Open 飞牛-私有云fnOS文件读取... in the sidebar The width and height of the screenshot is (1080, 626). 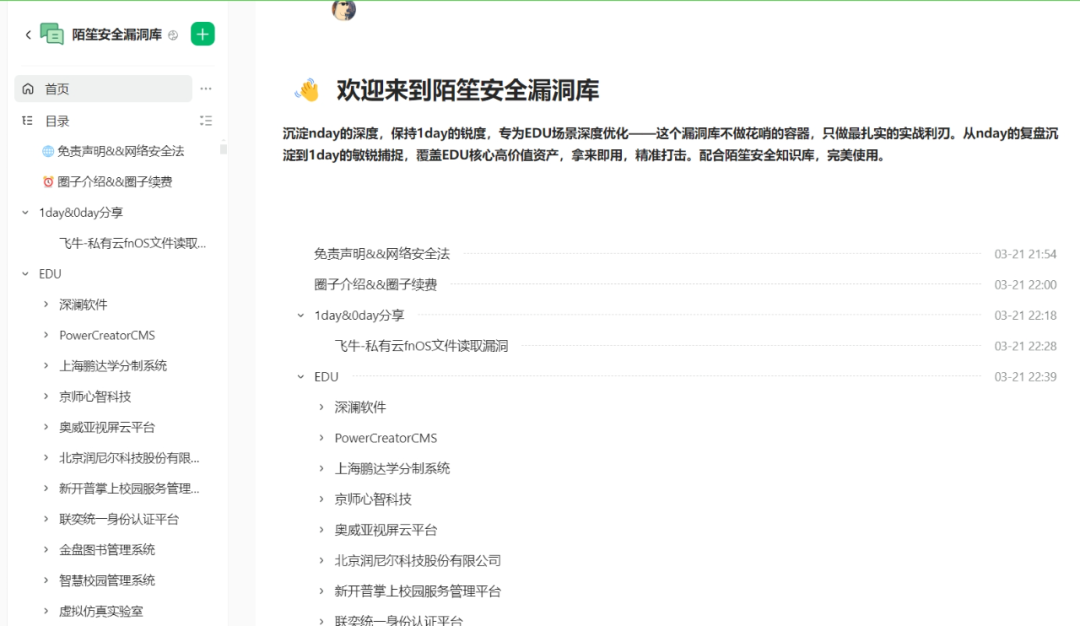(132, 243)
